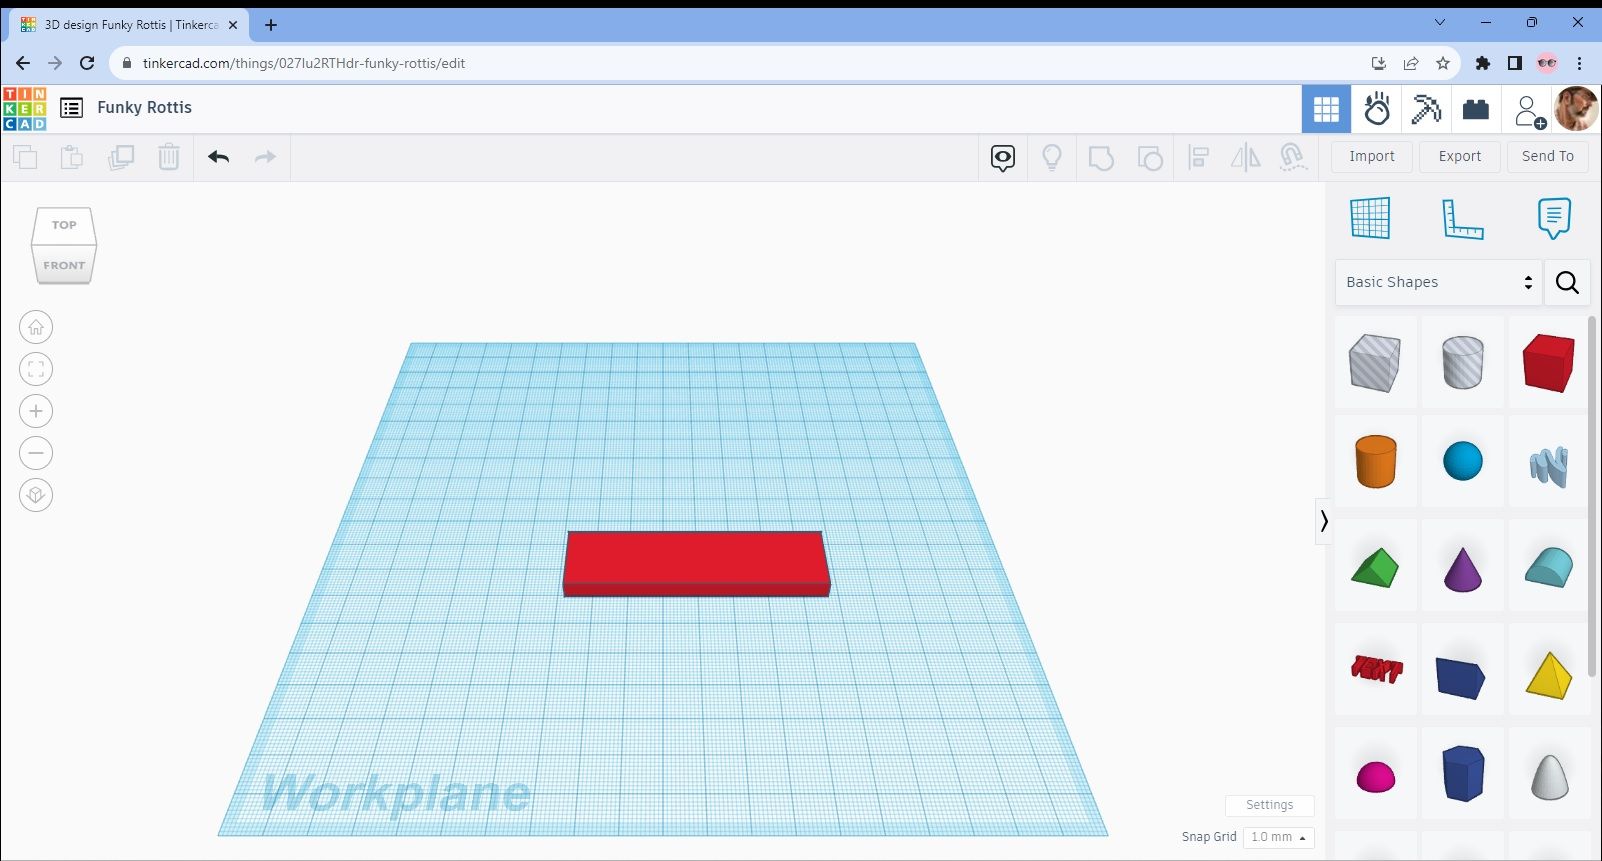
Task: Open the Basic Shapes dropdown
Action: click(1438, 282)
